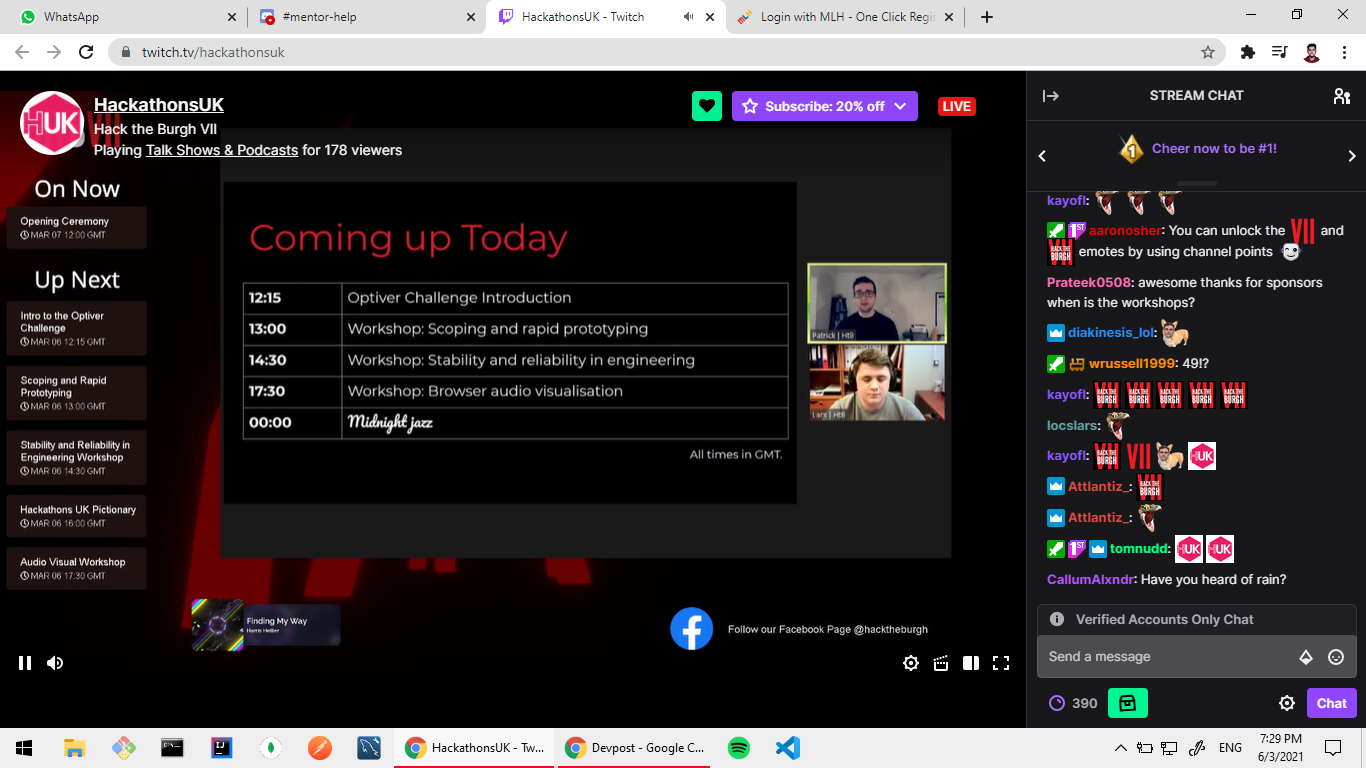Claim the channel points bonus chest
Screen dimensions: 1366x768
click(x=1128, y=703)
